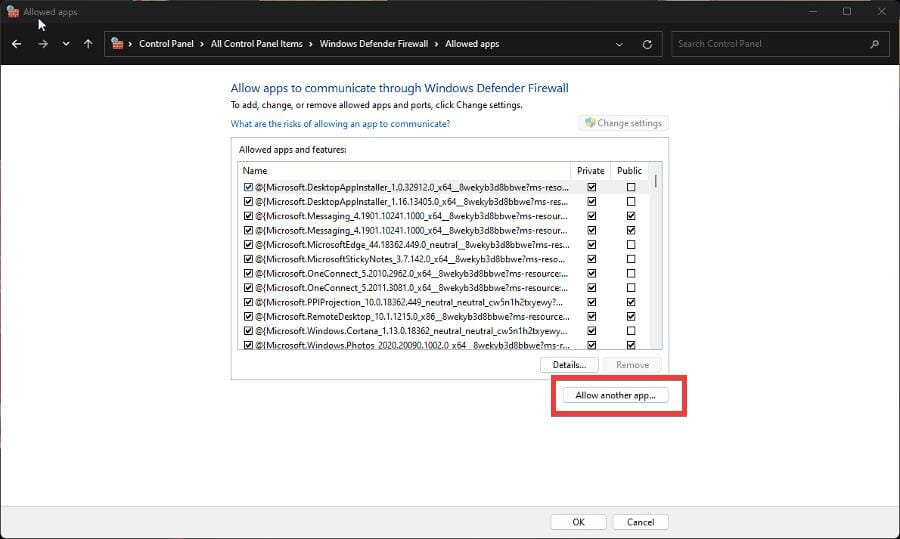Click the Details... button
Screen dimensions: 900x539
(569, 364)
